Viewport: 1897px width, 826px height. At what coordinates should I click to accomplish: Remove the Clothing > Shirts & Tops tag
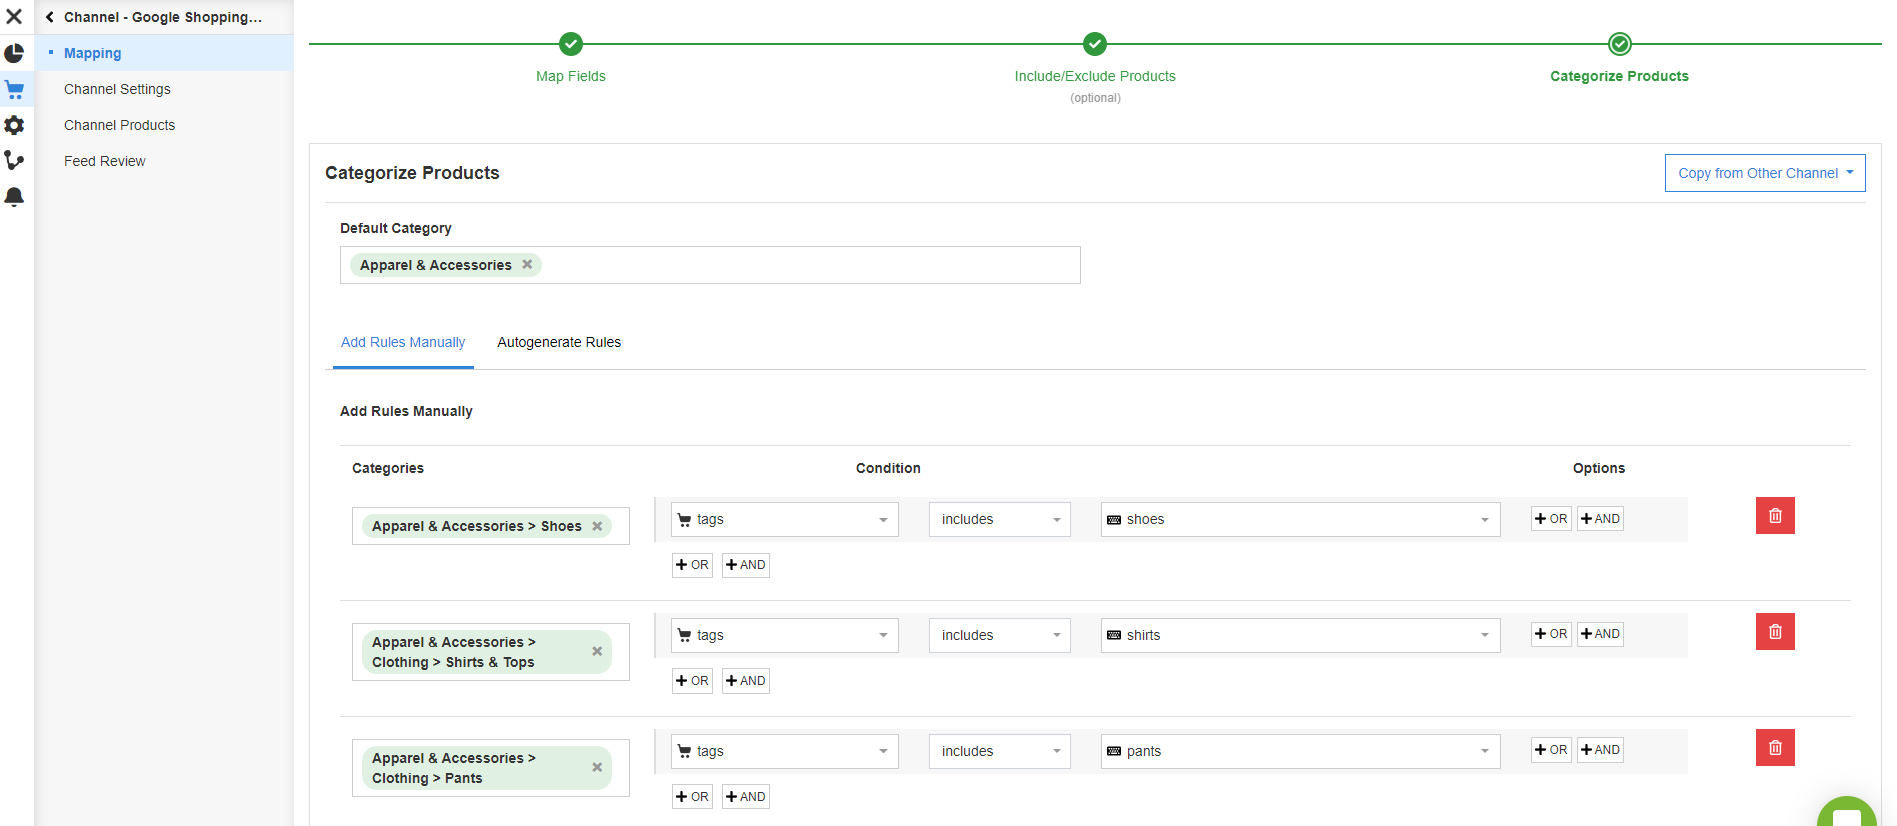pos(597,651)
